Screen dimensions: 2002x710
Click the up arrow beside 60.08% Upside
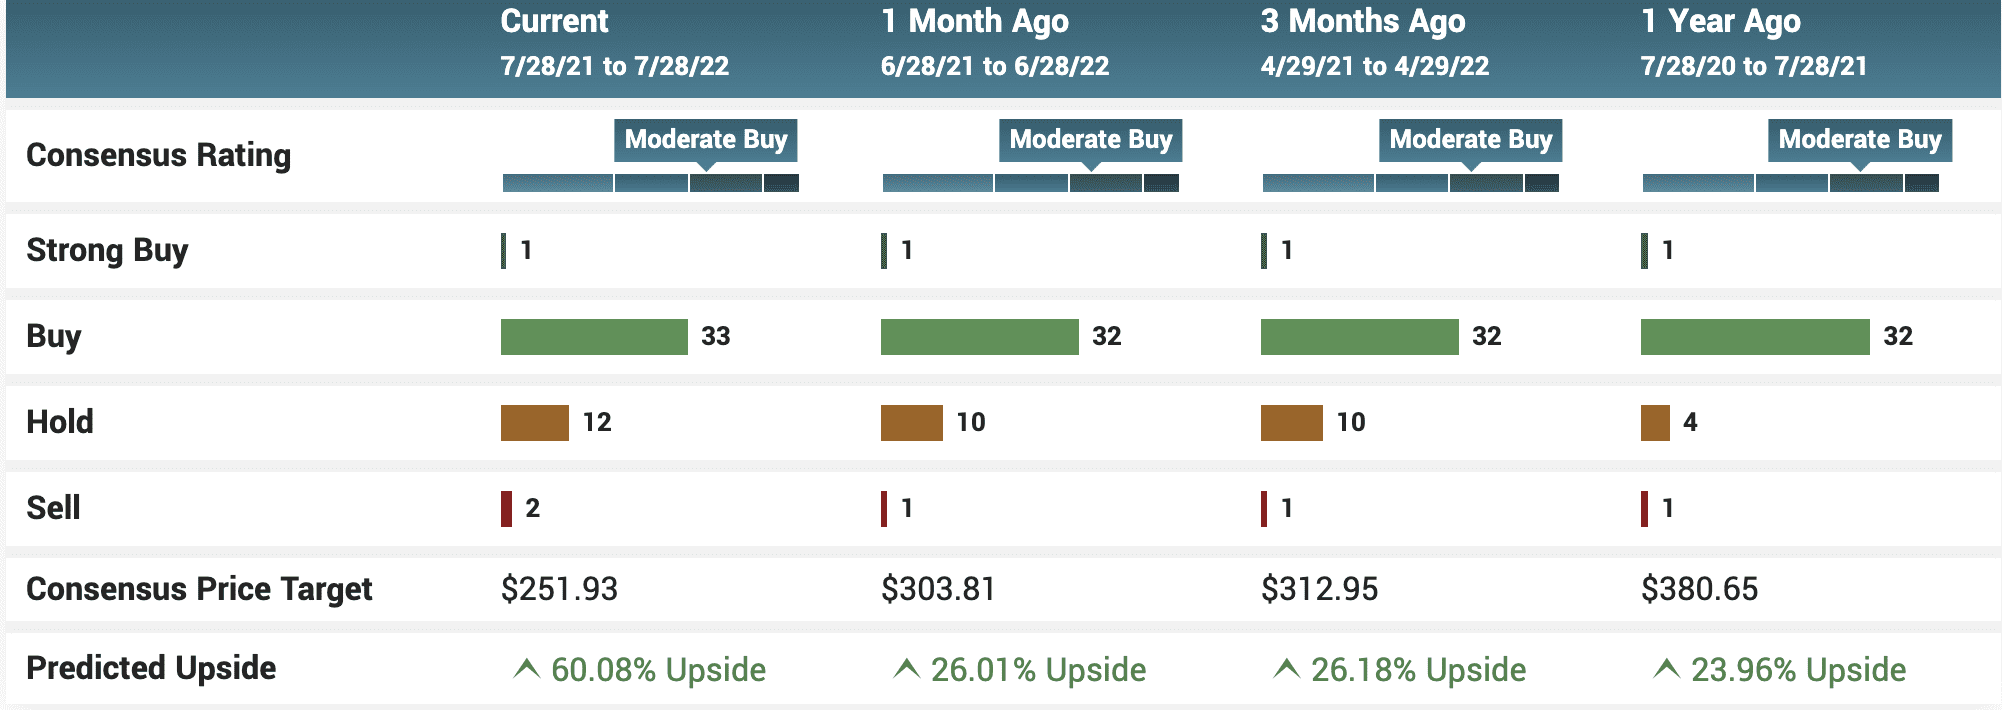526,669
